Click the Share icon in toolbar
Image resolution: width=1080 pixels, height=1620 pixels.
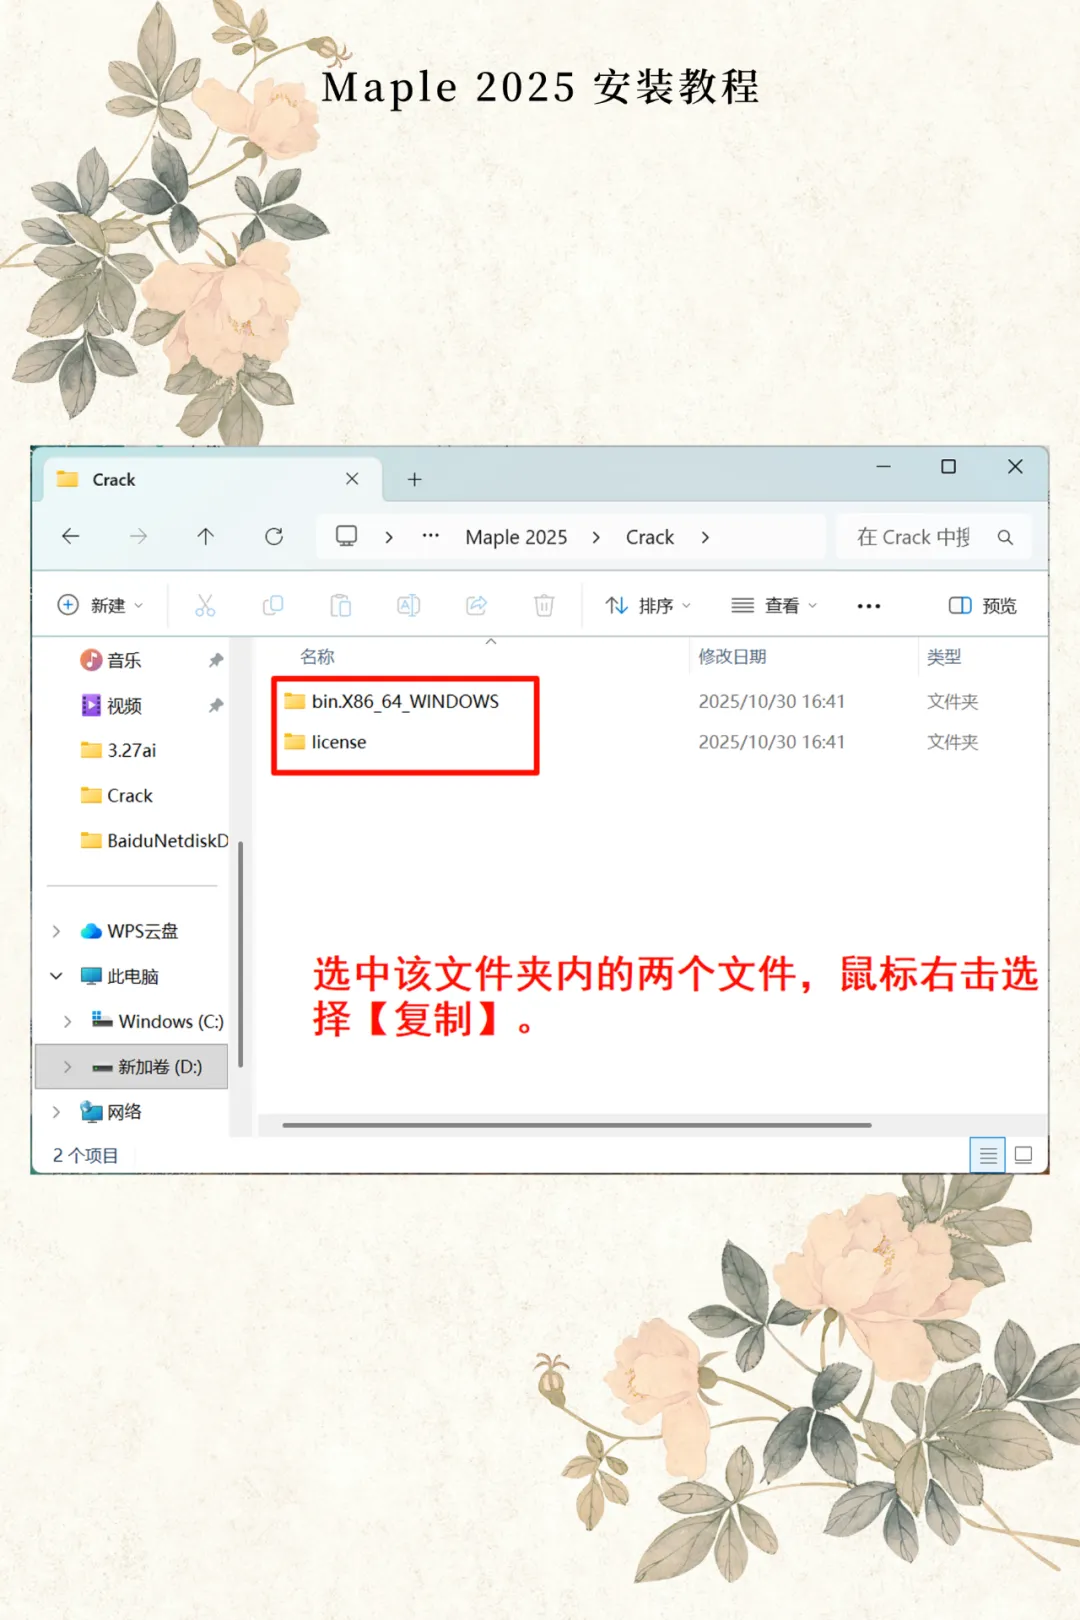pos(477,605)
